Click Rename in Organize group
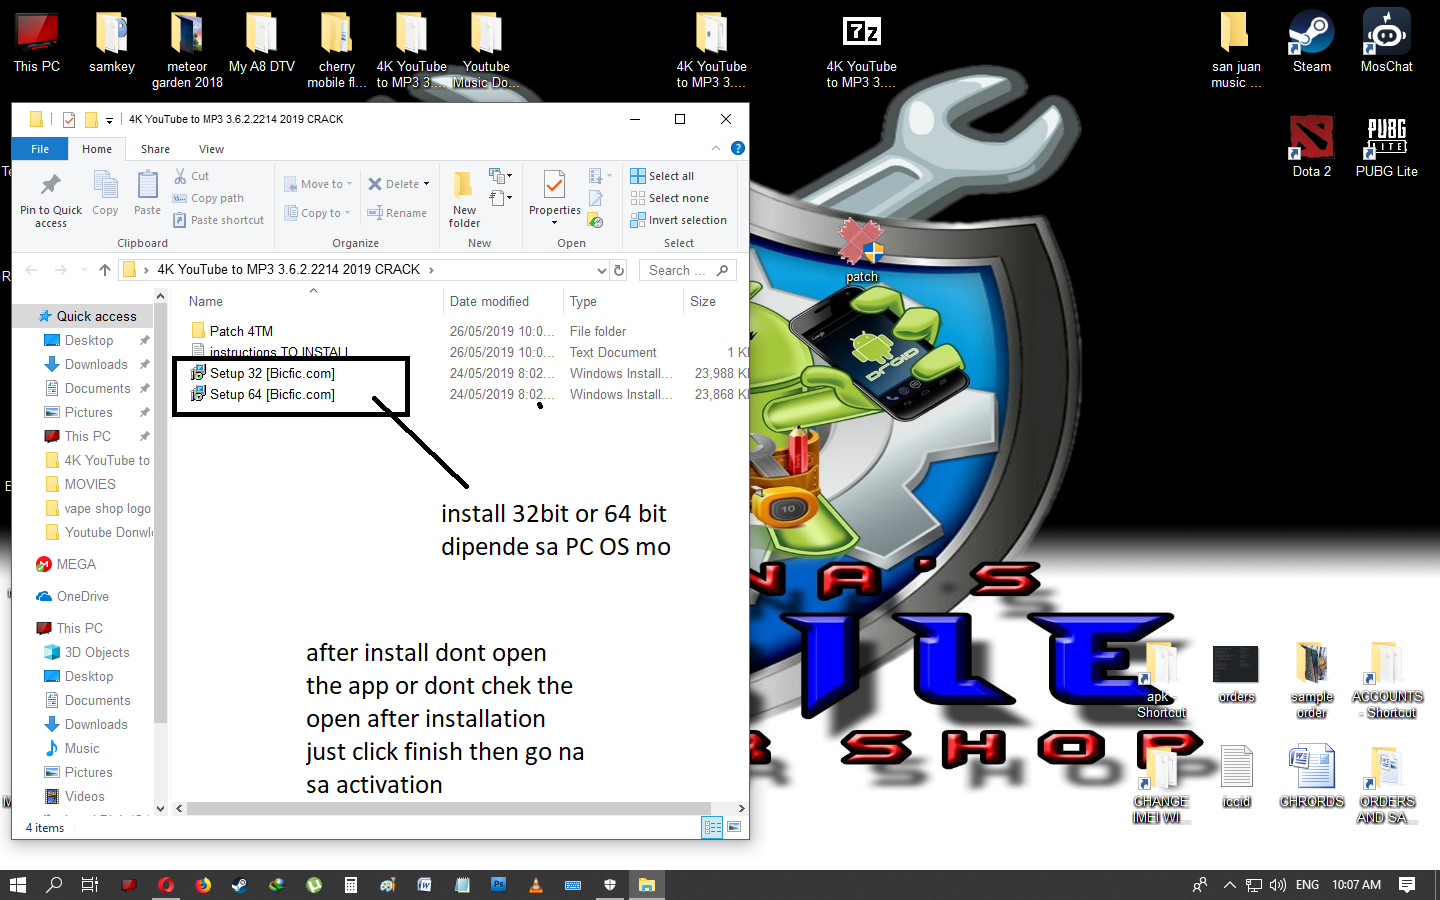1440x900 pixels. click(397, 213)
